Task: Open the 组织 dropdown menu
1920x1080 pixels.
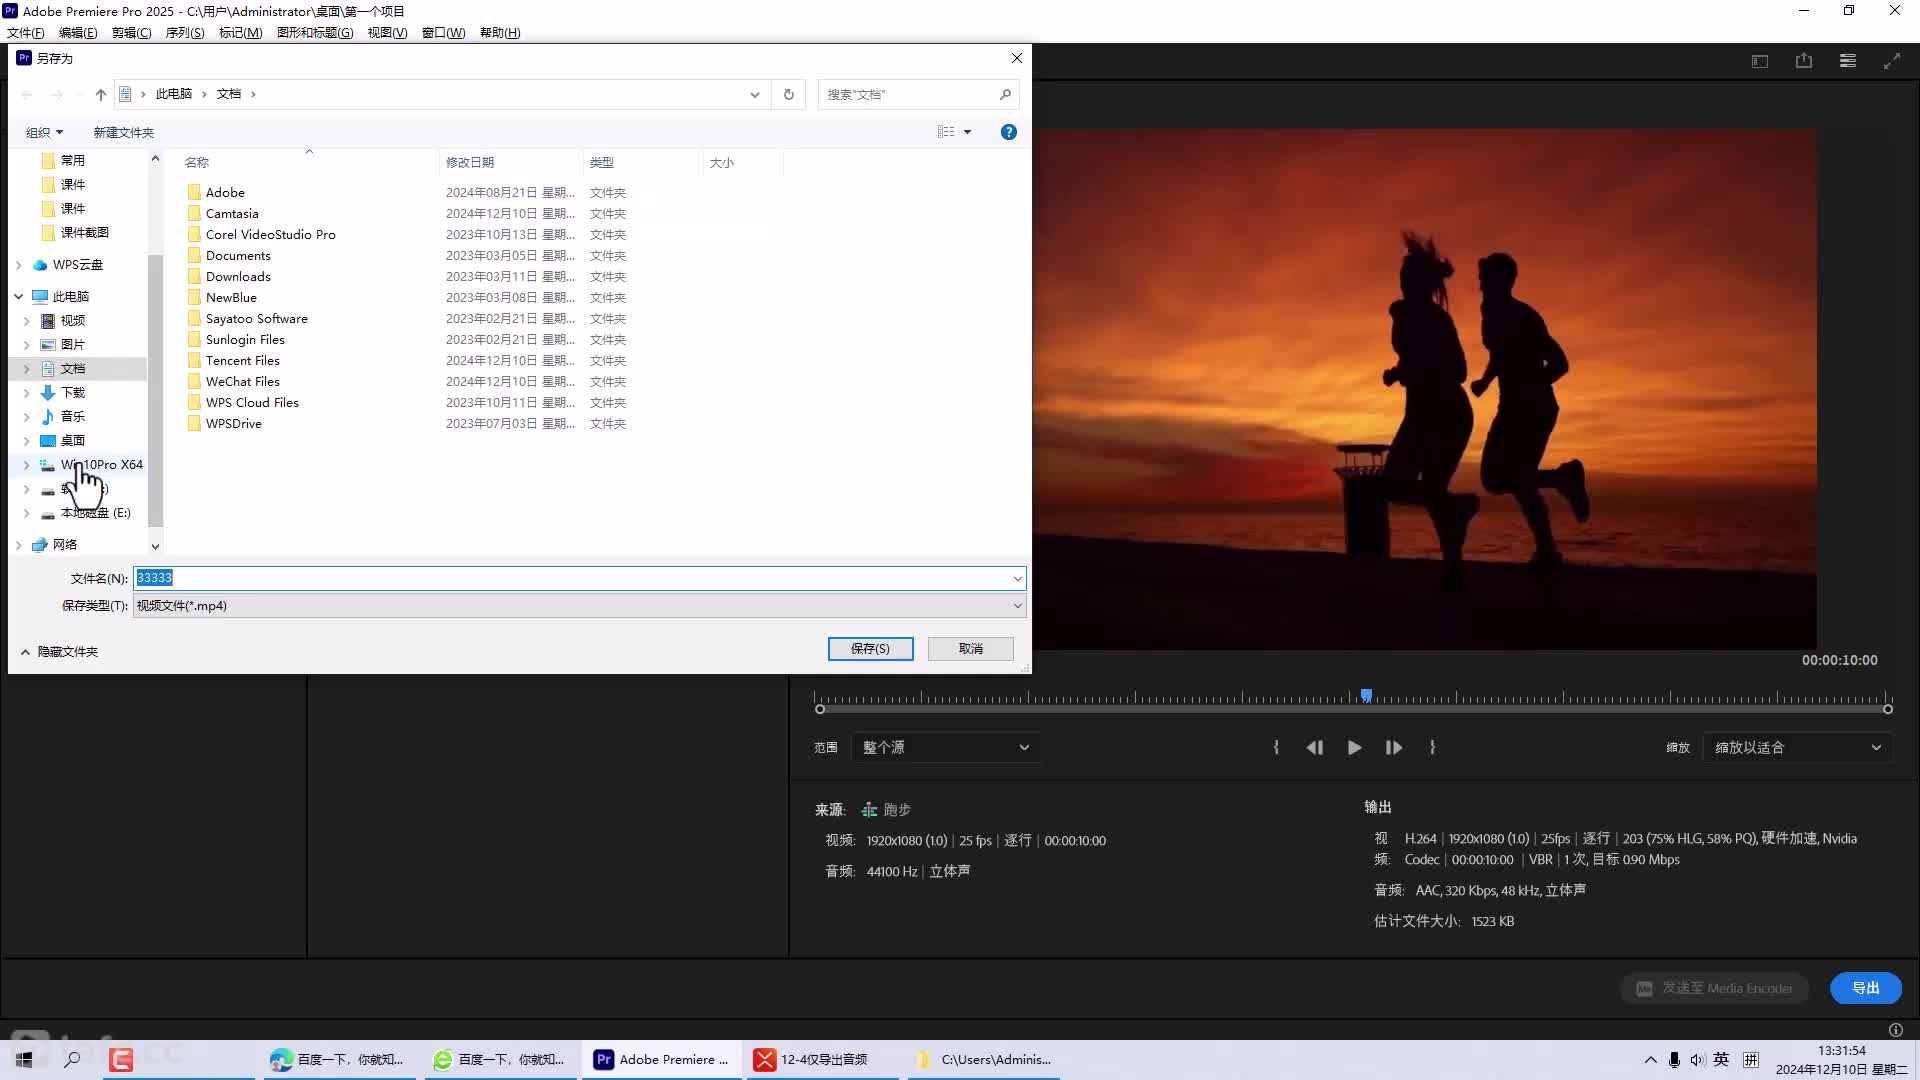Action: click(44, 132)
